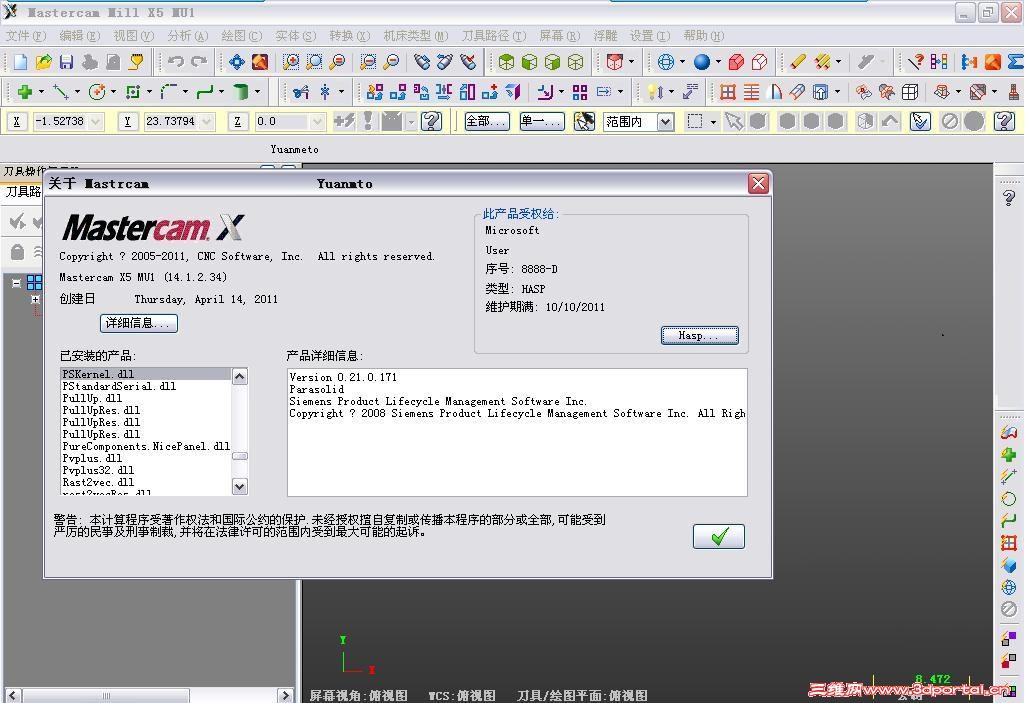Screen dimensions: 1029x703
Task: Click the Fit to screen icon
Action: pyautogui.click(x=237, y=62)
